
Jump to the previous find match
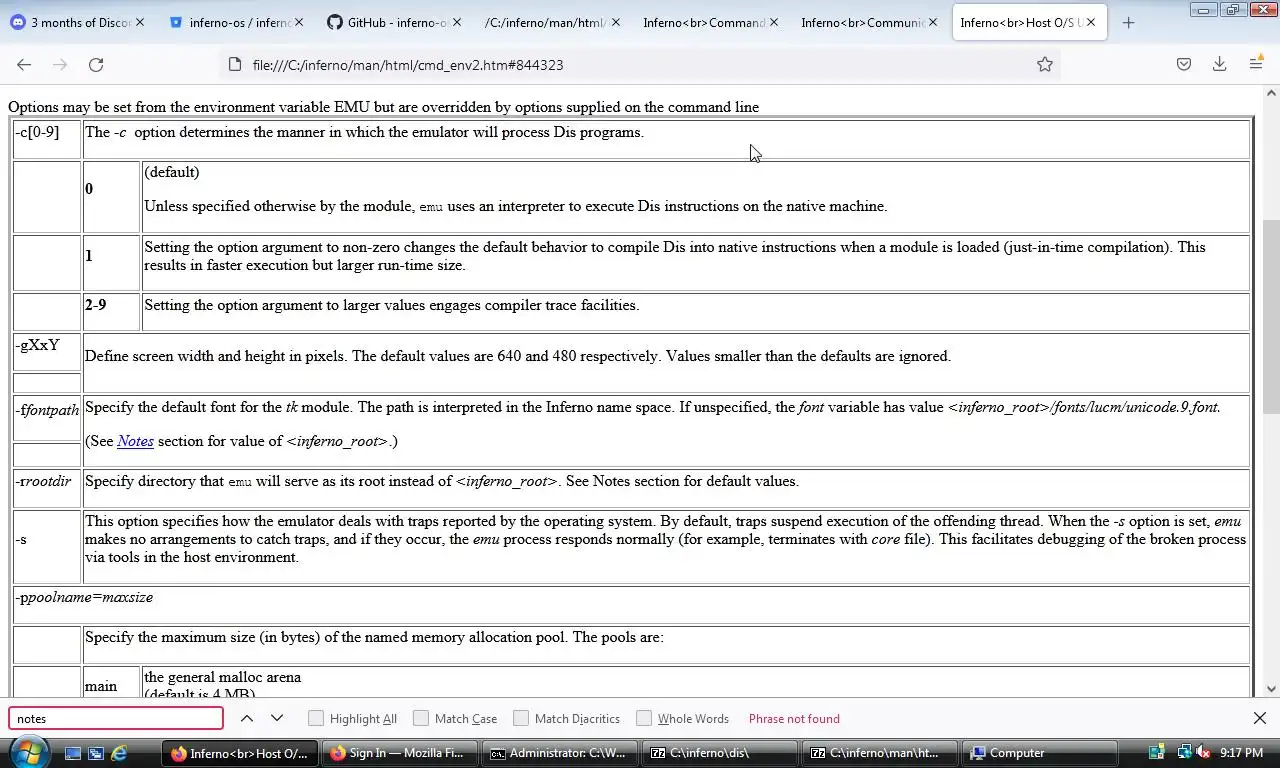click(247, 718)
